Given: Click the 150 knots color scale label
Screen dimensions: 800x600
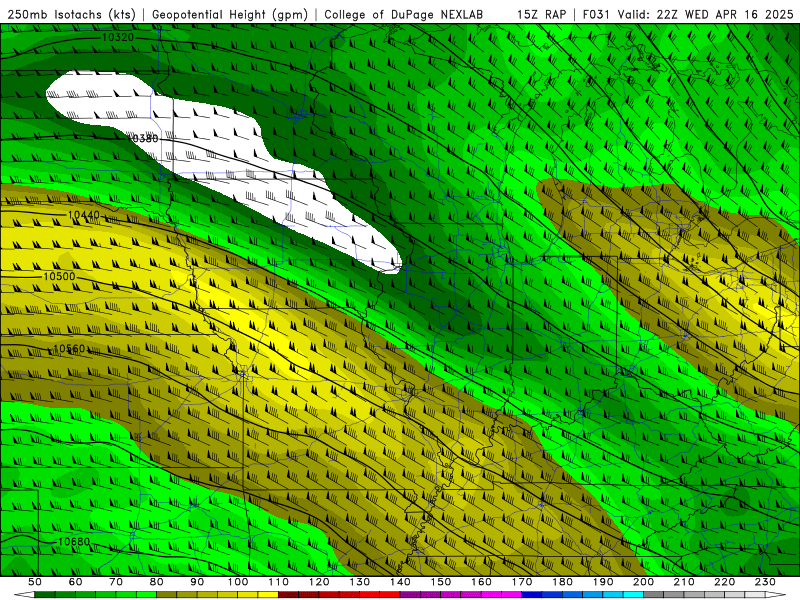Looking at the screenshot, I should point(441,582).
